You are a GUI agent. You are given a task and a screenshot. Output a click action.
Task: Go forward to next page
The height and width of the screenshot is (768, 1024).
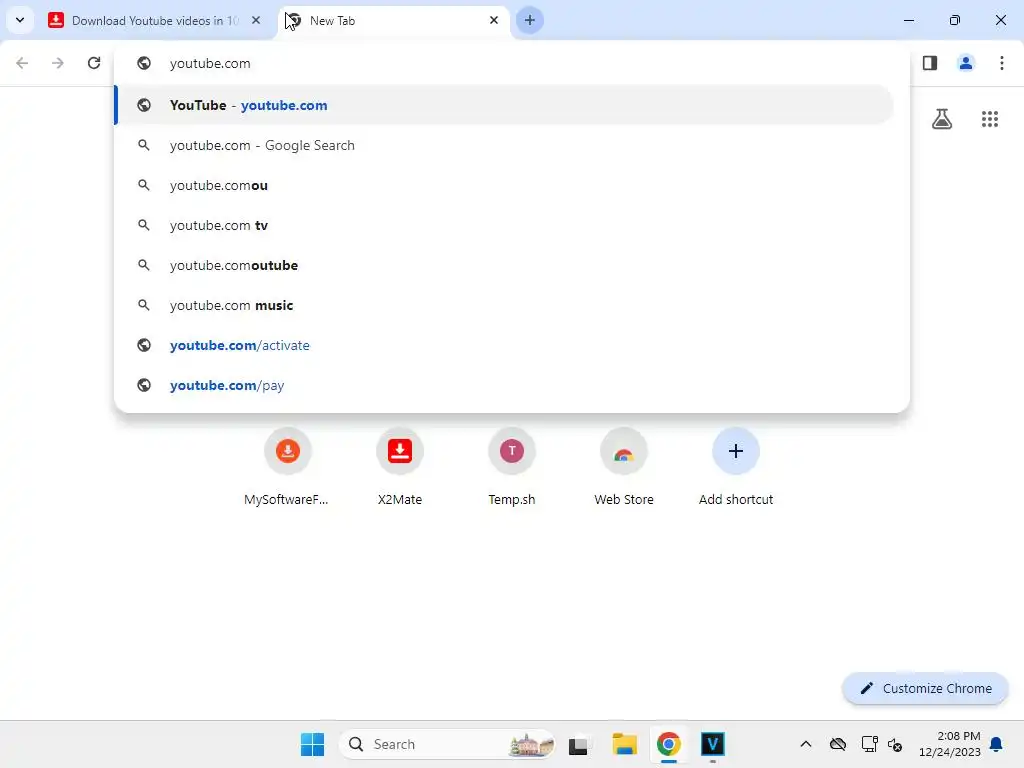pyautogui.click(x=58, y=63)
